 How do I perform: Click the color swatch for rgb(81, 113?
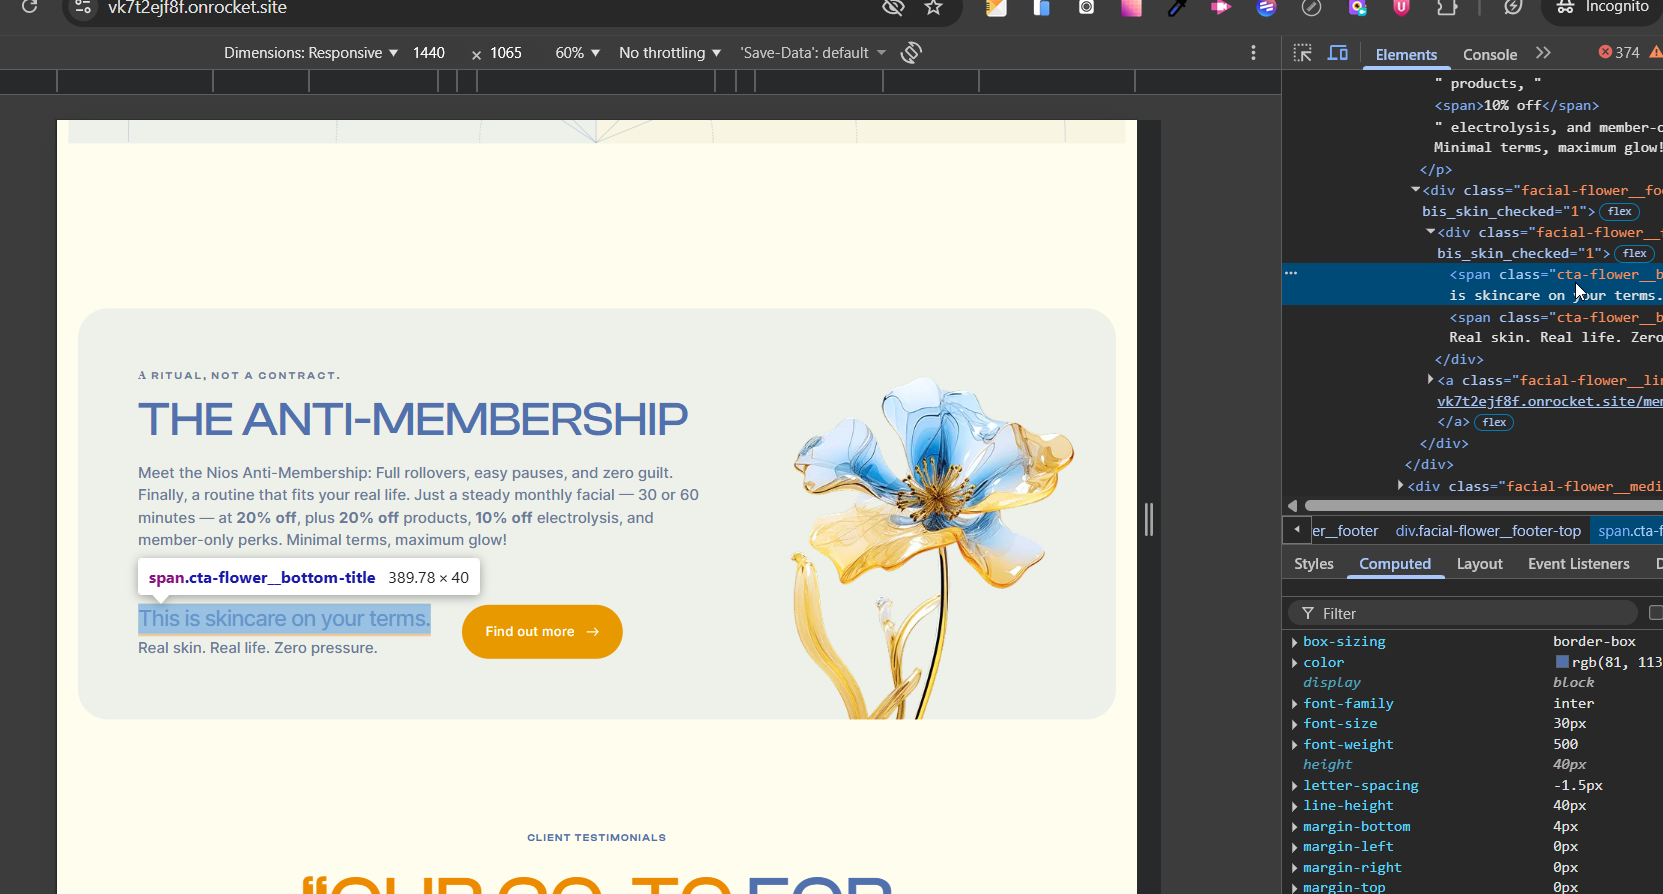point(1562,662)
